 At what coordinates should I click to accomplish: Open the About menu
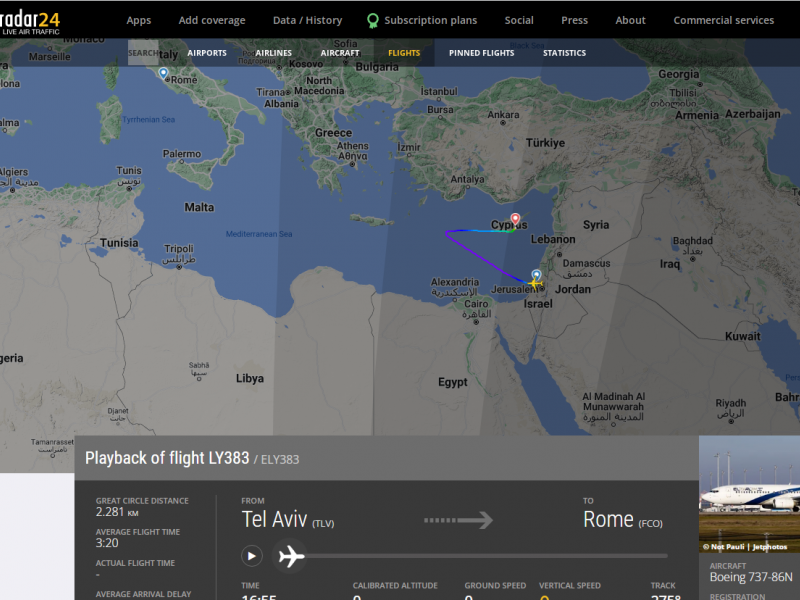click(x=630, y=20)
